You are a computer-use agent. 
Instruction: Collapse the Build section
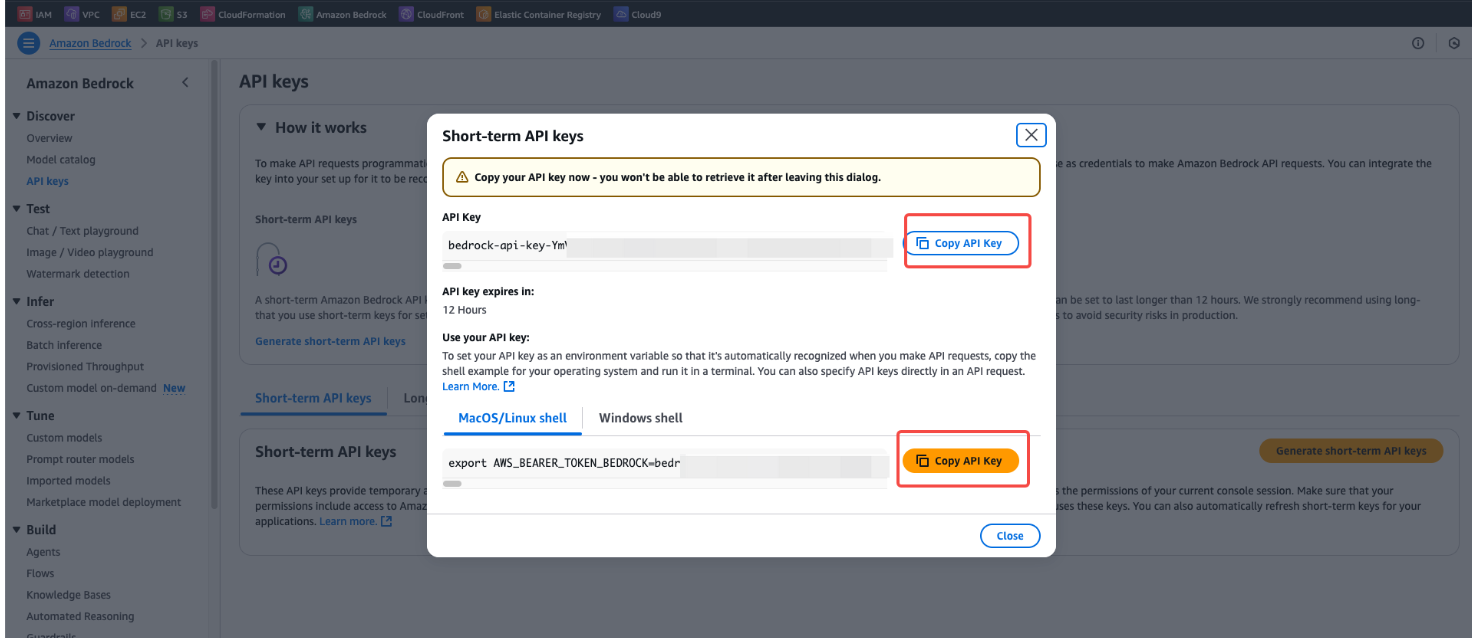[x=17, y=529]
